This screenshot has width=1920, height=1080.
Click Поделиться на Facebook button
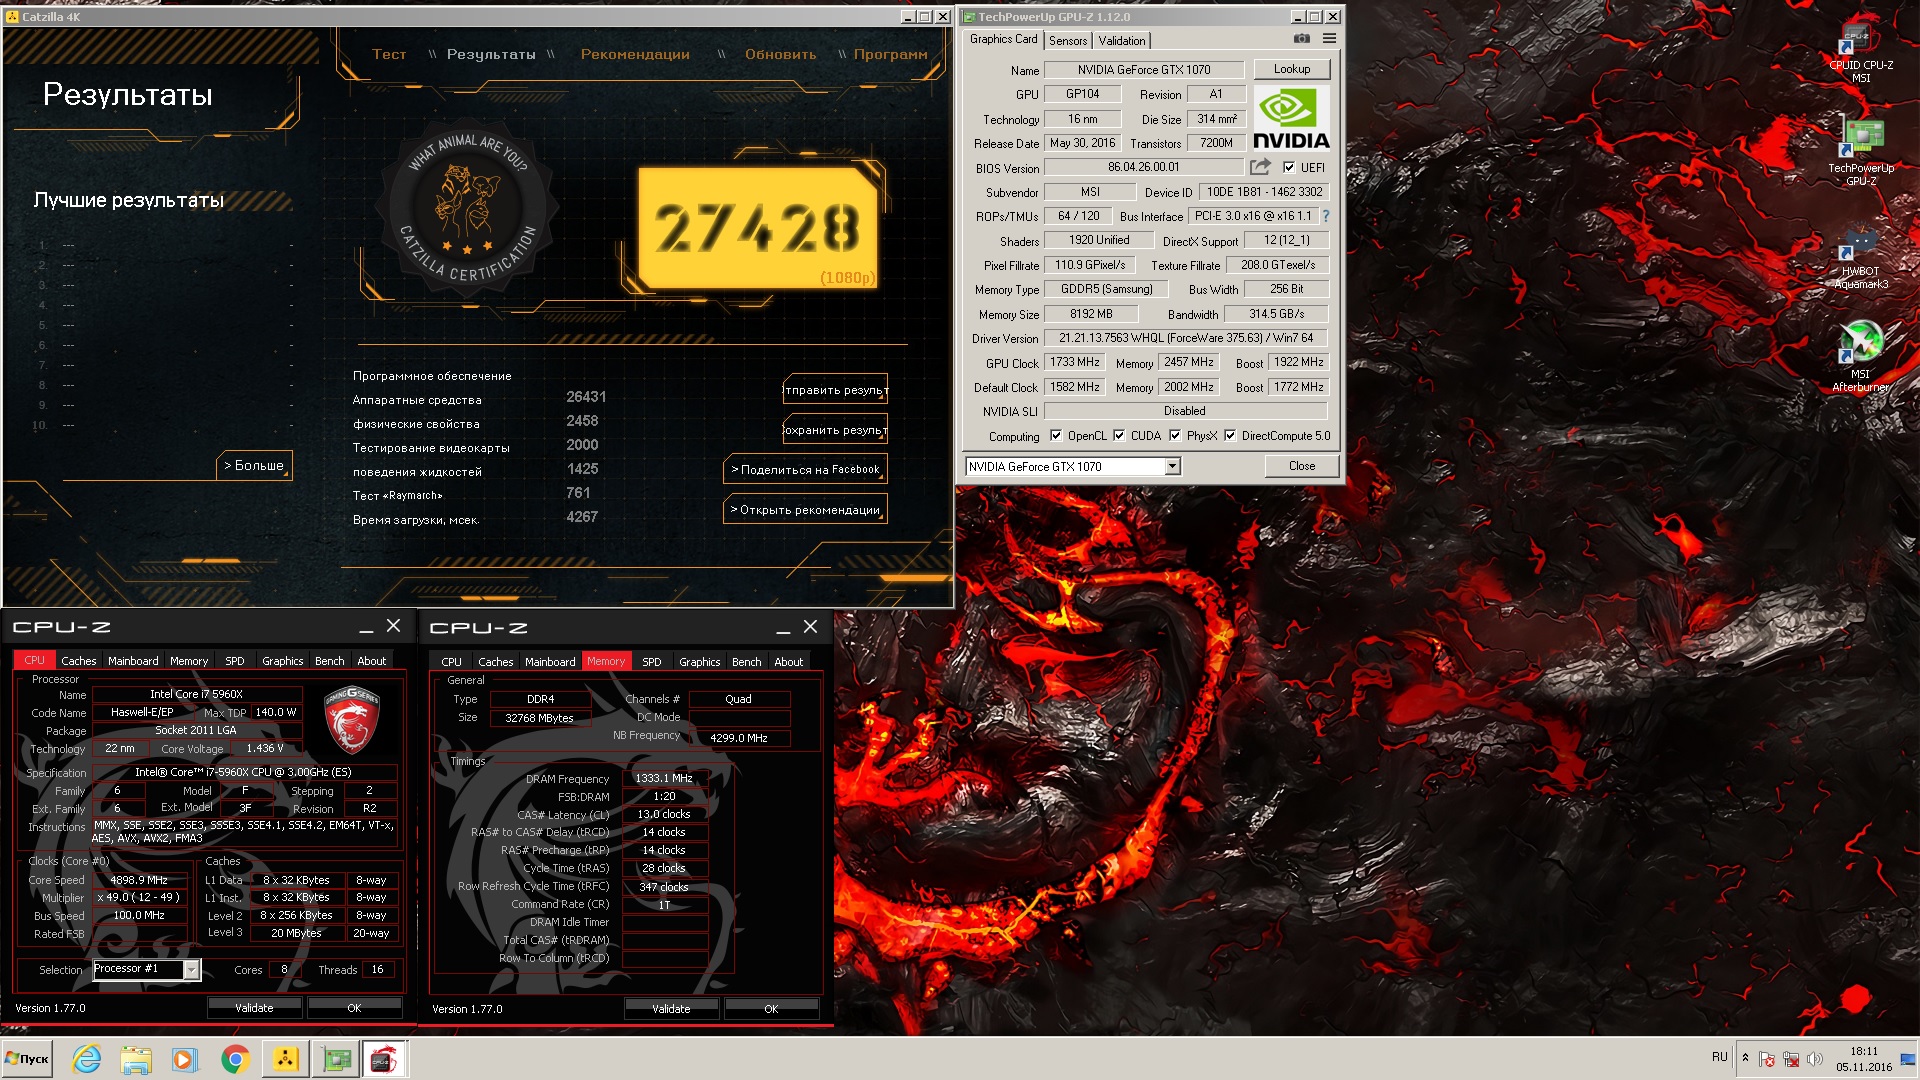(x=805, y=469)
